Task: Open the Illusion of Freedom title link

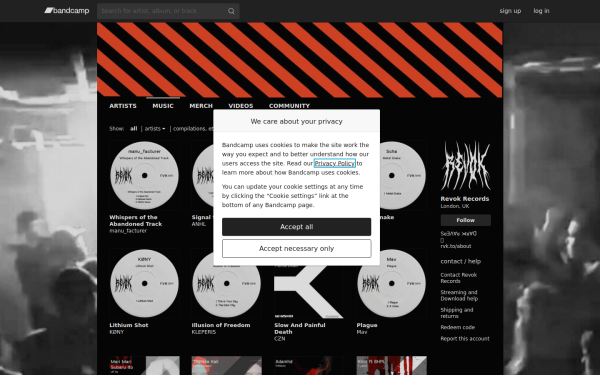Action: [221, 325]
